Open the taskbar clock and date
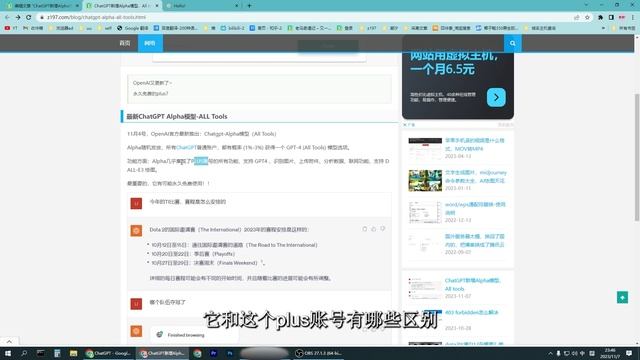The image size is (640, 360). (x=611, y=353)
